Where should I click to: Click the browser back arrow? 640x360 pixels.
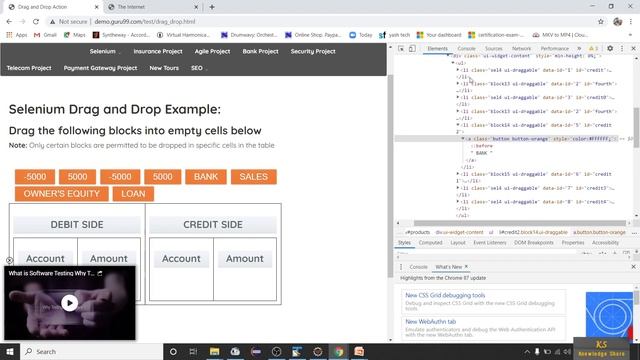(x=9, y=21)
